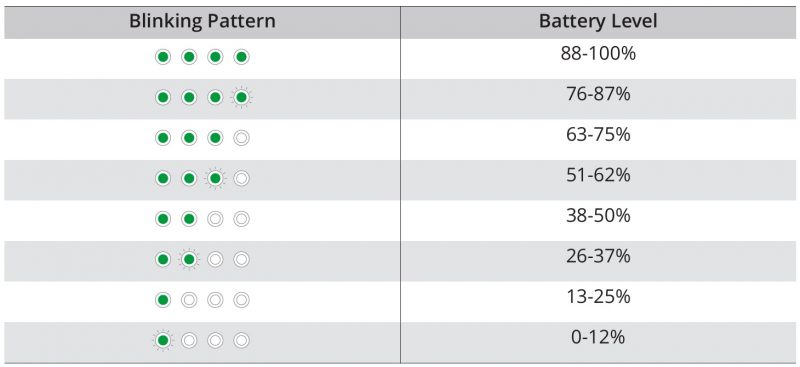This screenshot has height=367, width=800.
Task: Click the blinking first LED in 0-12% row
Action: 163,340
